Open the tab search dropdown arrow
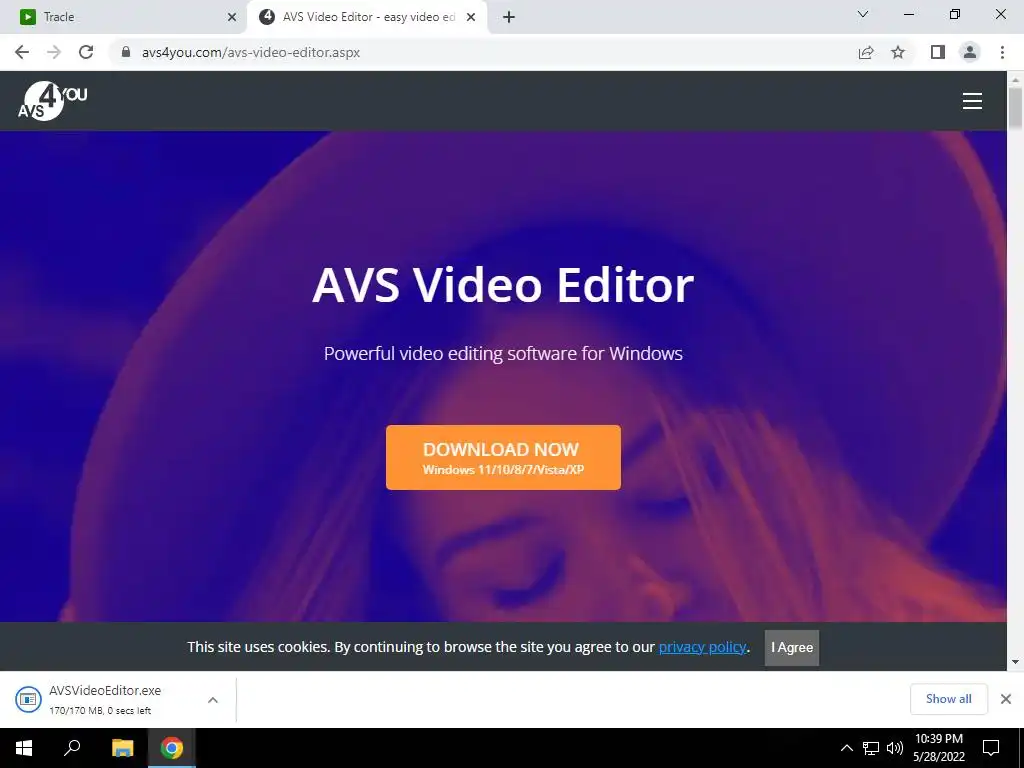This screenshot has width=1024, height=768. tap(863, 14)
